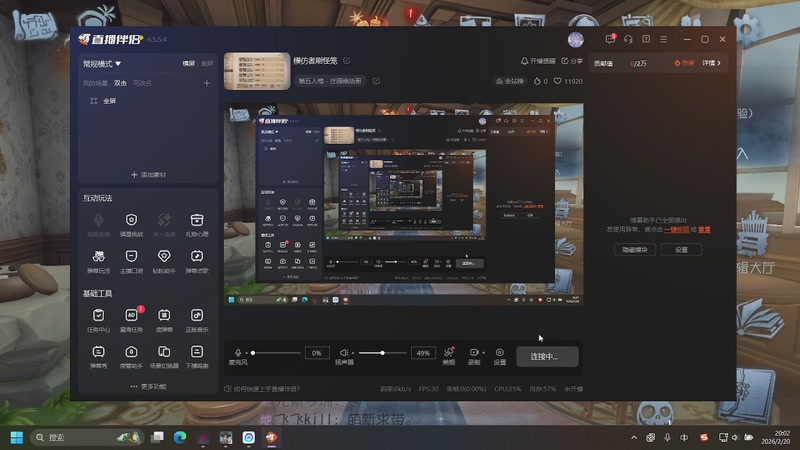The image size is (800, 450).
Task: Expand the 录制 record options arrow
Action: click(x=483, y=353)
